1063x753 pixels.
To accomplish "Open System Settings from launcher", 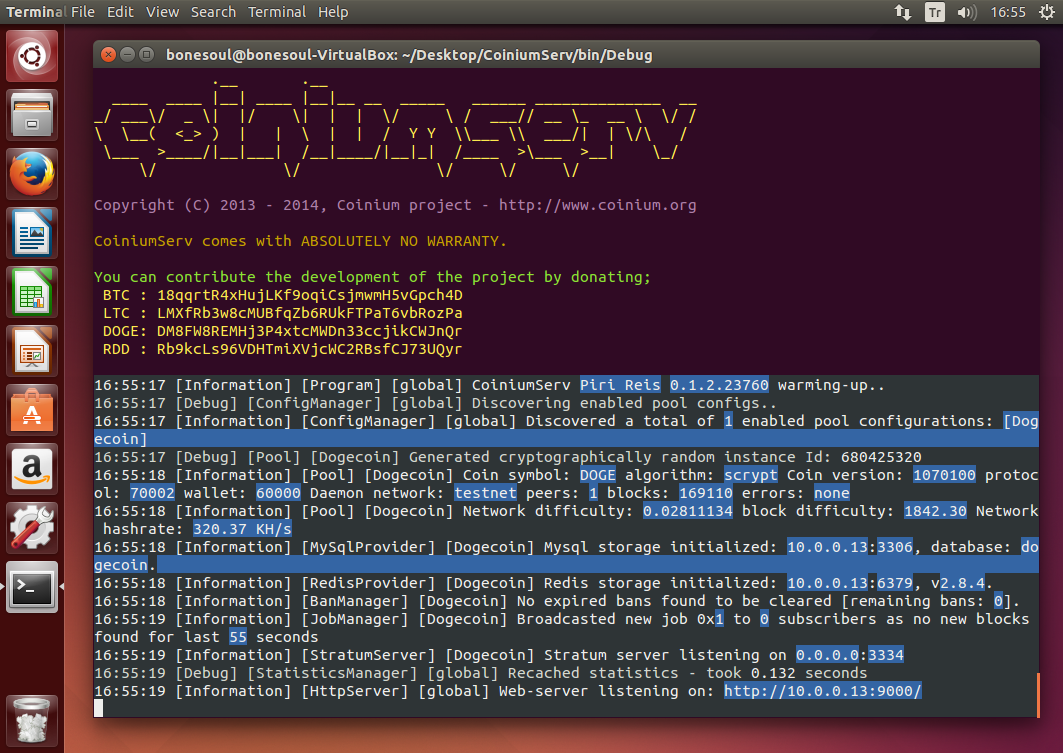I will pyautogui.click(x=32, y=528).
